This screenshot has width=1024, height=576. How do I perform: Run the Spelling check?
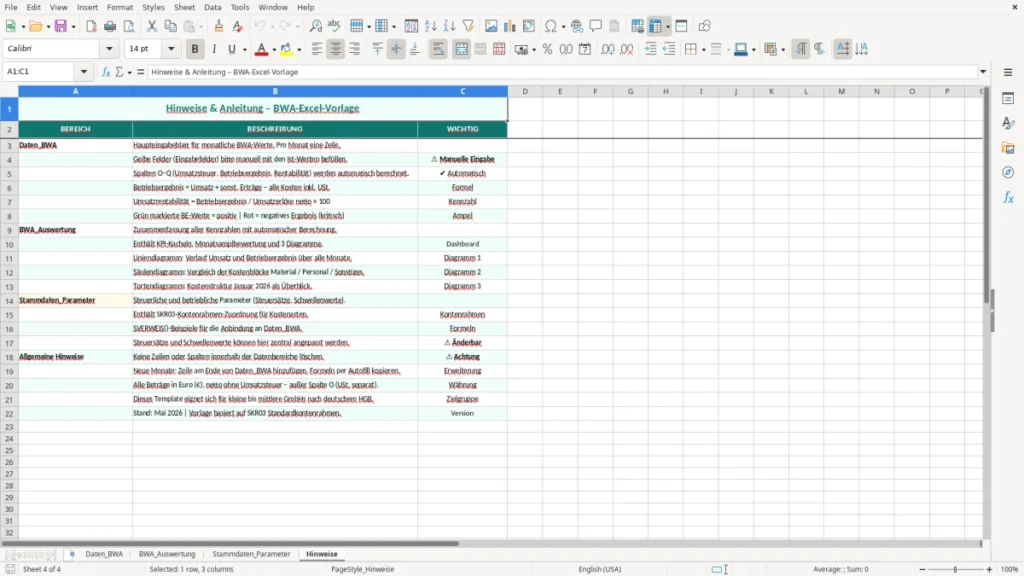point(334,26)
